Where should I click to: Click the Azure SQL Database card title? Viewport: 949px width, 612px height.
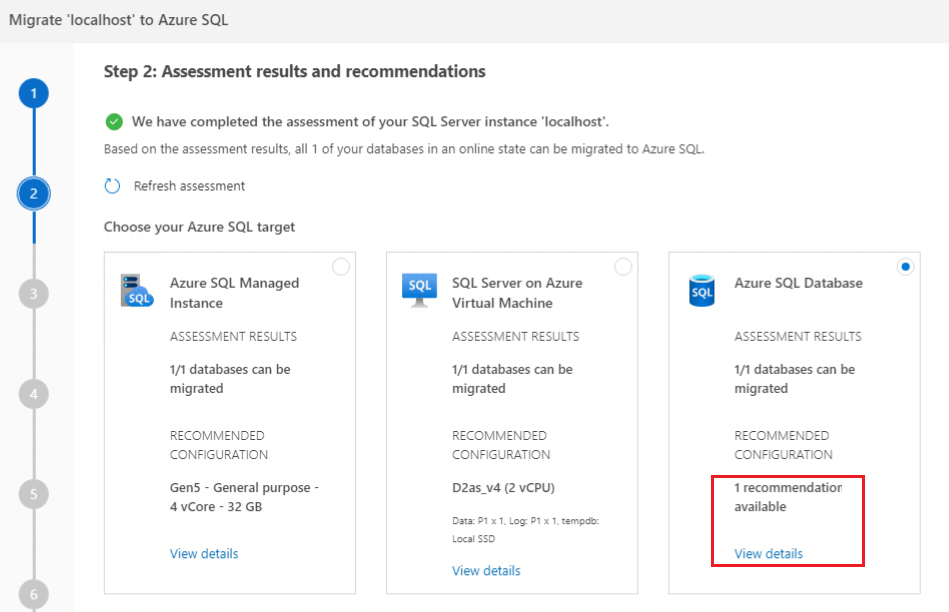tap(798, 283)
